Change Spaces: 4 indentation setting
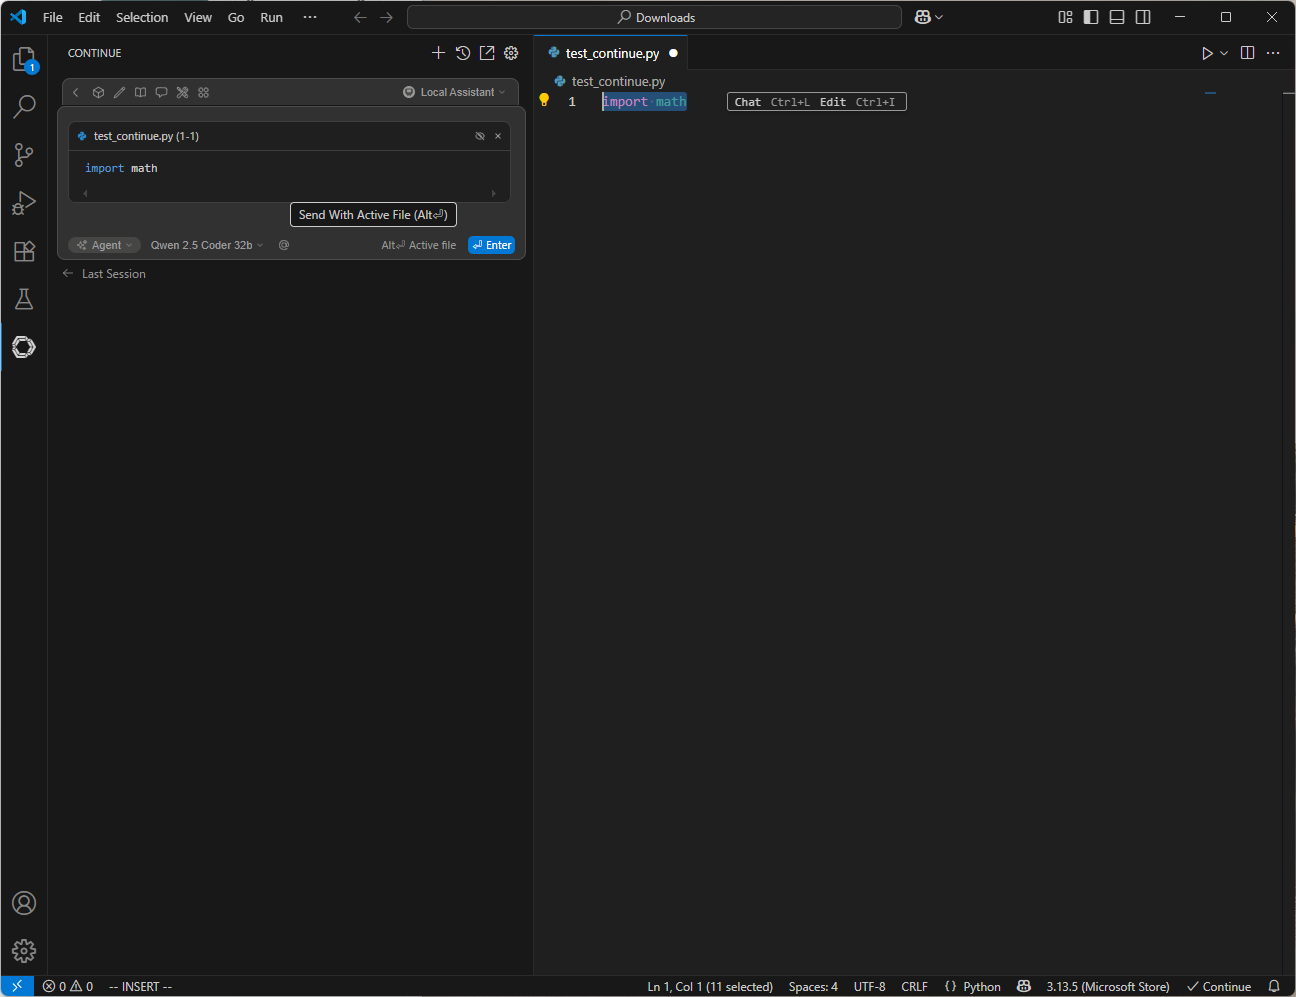 (x=813, y=986)
